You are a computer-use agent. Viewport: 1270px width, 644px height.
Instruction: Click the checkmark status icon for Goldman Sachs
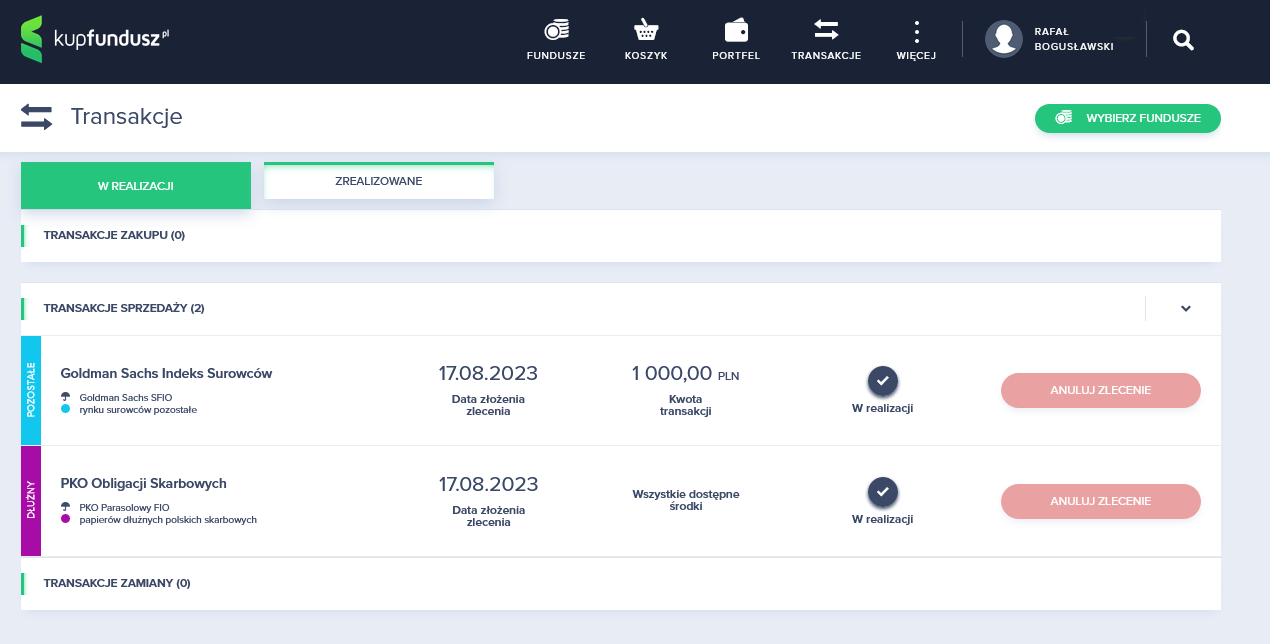pyautogui.click(x=882, y=381)
